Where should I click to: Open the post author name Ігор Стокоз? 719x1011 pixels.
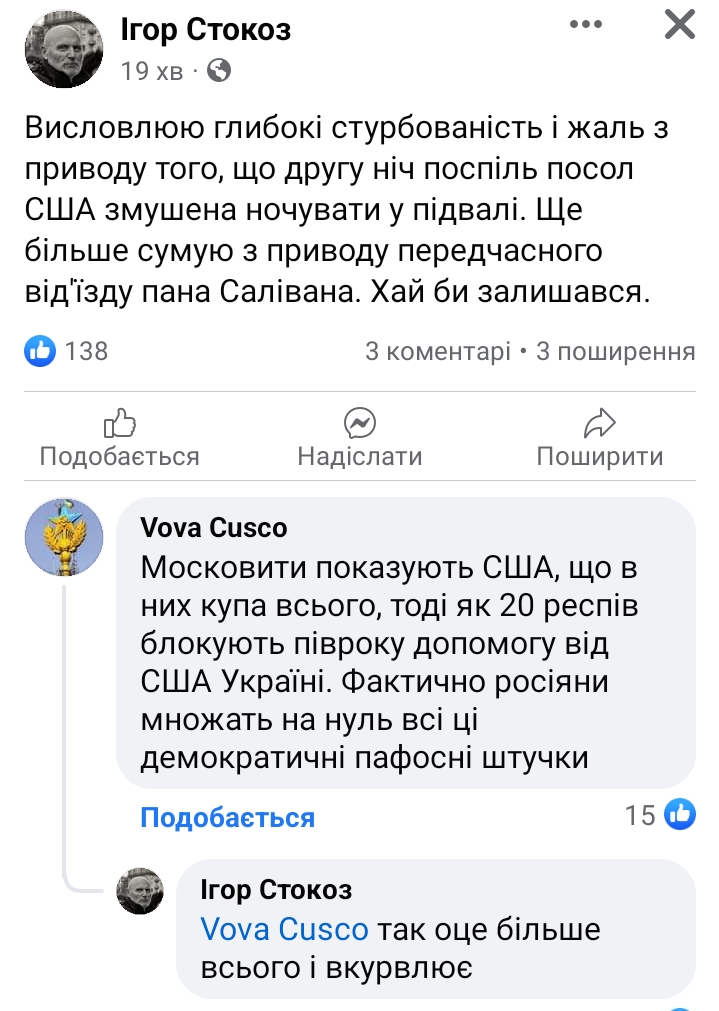[x=206, y=30]
